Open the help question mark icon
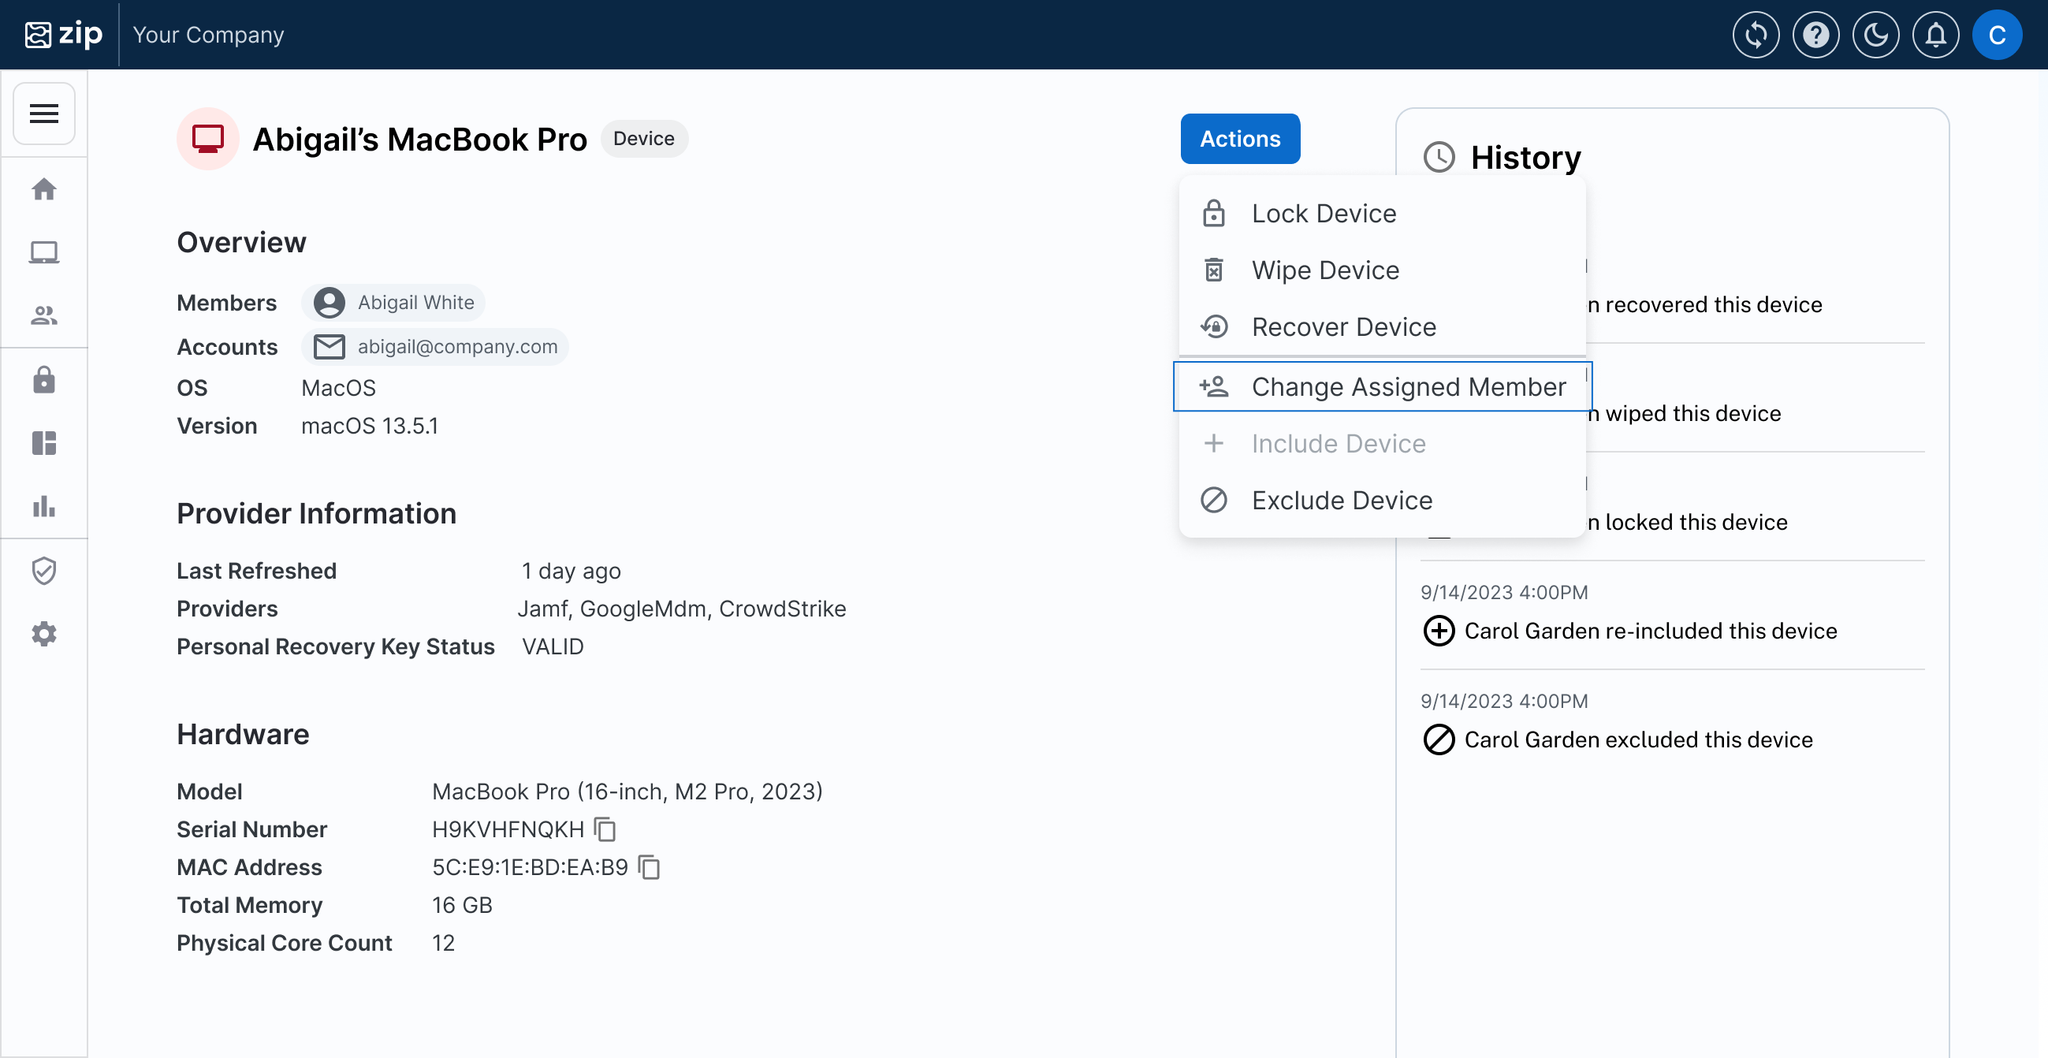Image resolution: width=2048 pixels, height=1058 pixels. tap(1815, 36)
